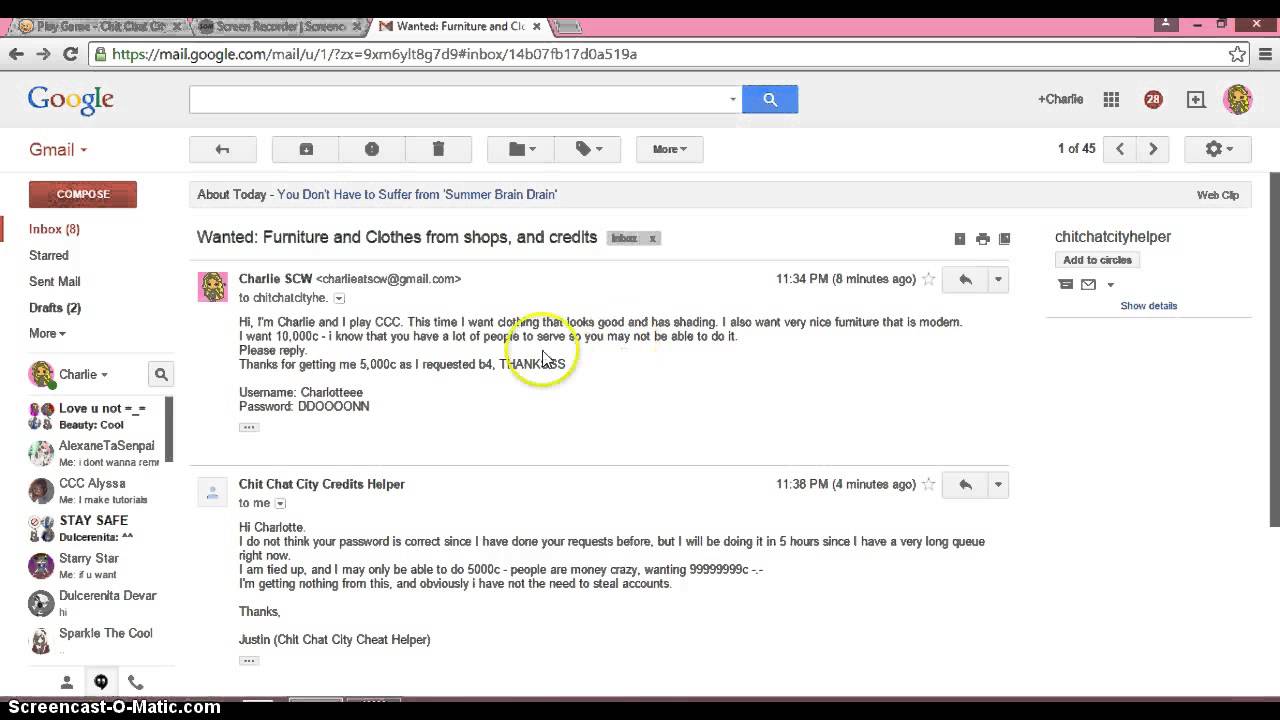Open settings gear dropdown

coord(1218,149)
